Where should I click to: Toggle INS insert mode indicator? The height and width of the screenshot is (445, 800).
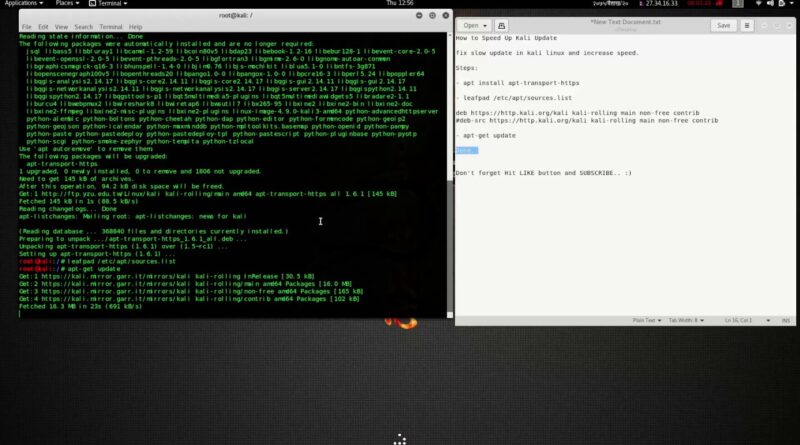786,320
